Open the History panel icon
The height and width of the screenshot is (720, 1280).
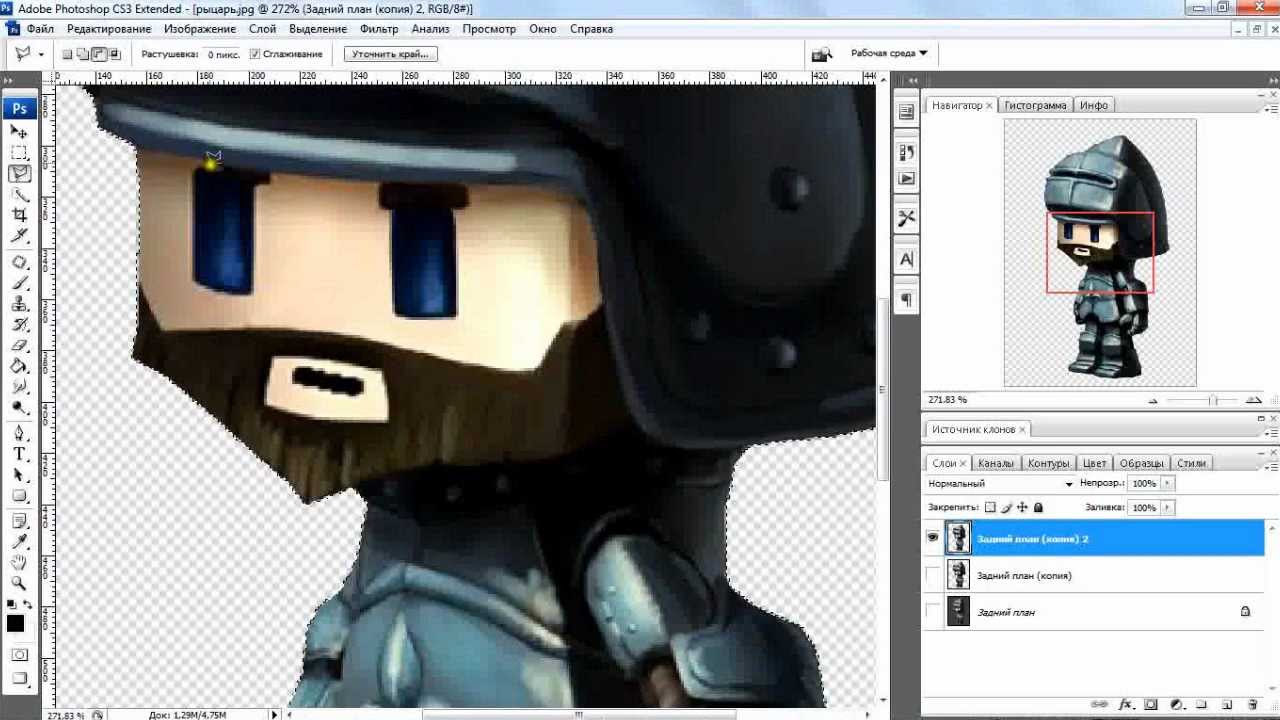(907, 153)
